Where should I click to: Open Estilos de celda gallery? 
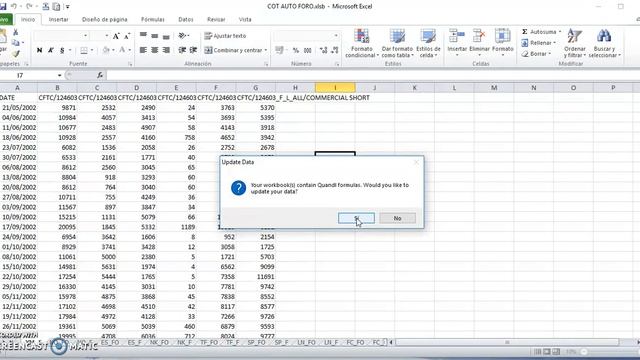click(428, 43)
